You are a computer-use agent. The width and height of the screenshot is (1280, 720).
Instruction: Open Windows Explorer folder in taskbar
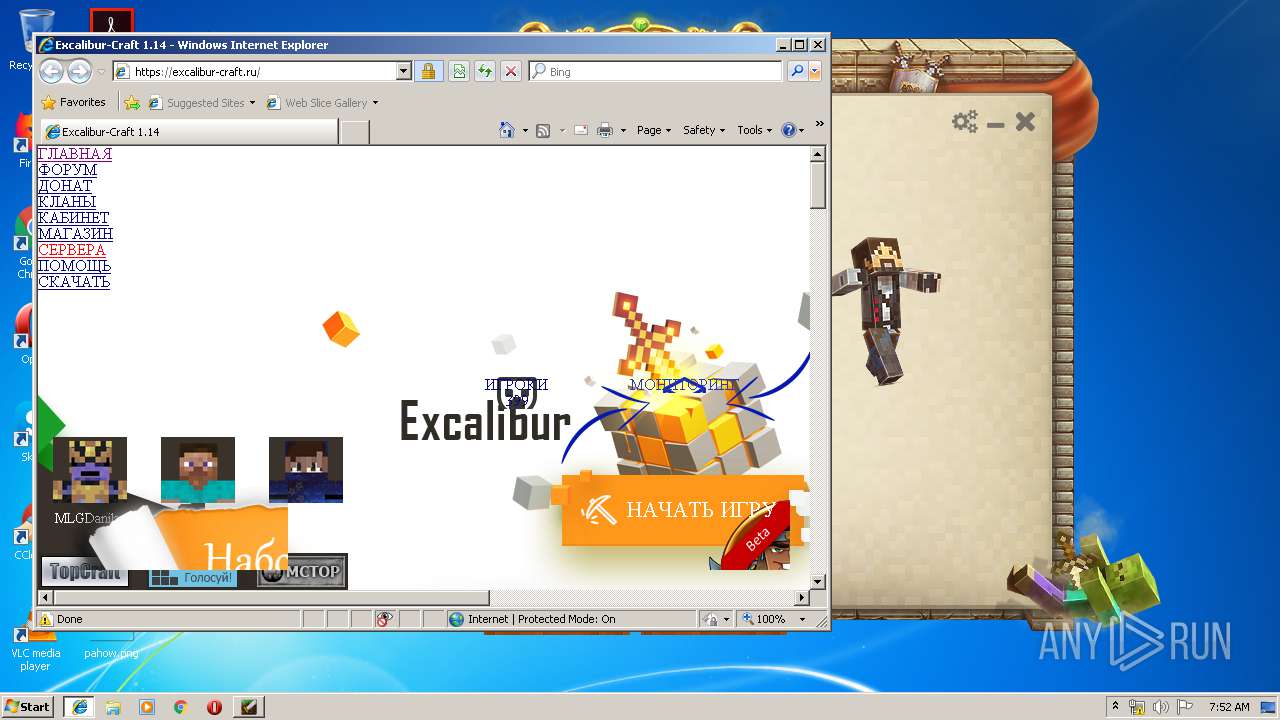(x=113, y=706)
